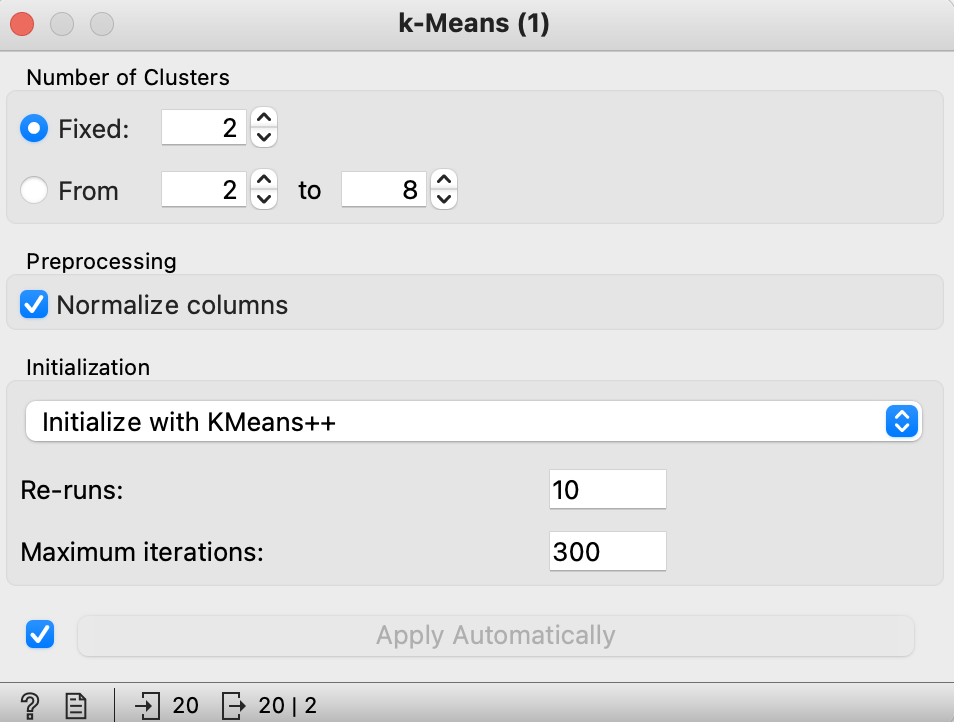Increase the Fixed cluster count
Image resolution: width=954 pixels, height=722 pixels.
pos(264,118)
